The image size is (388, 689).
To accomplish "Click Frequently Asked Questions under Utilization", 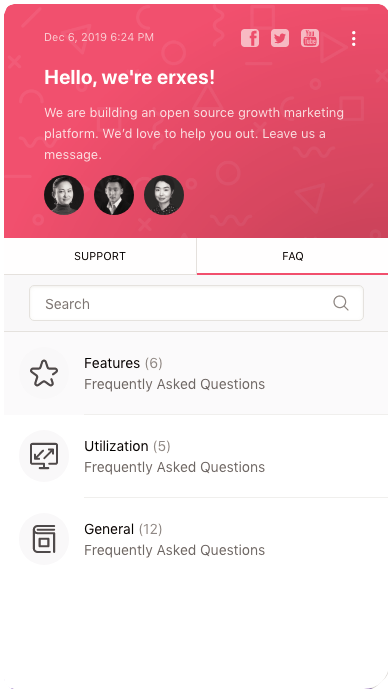I will [x=174, y=467].
